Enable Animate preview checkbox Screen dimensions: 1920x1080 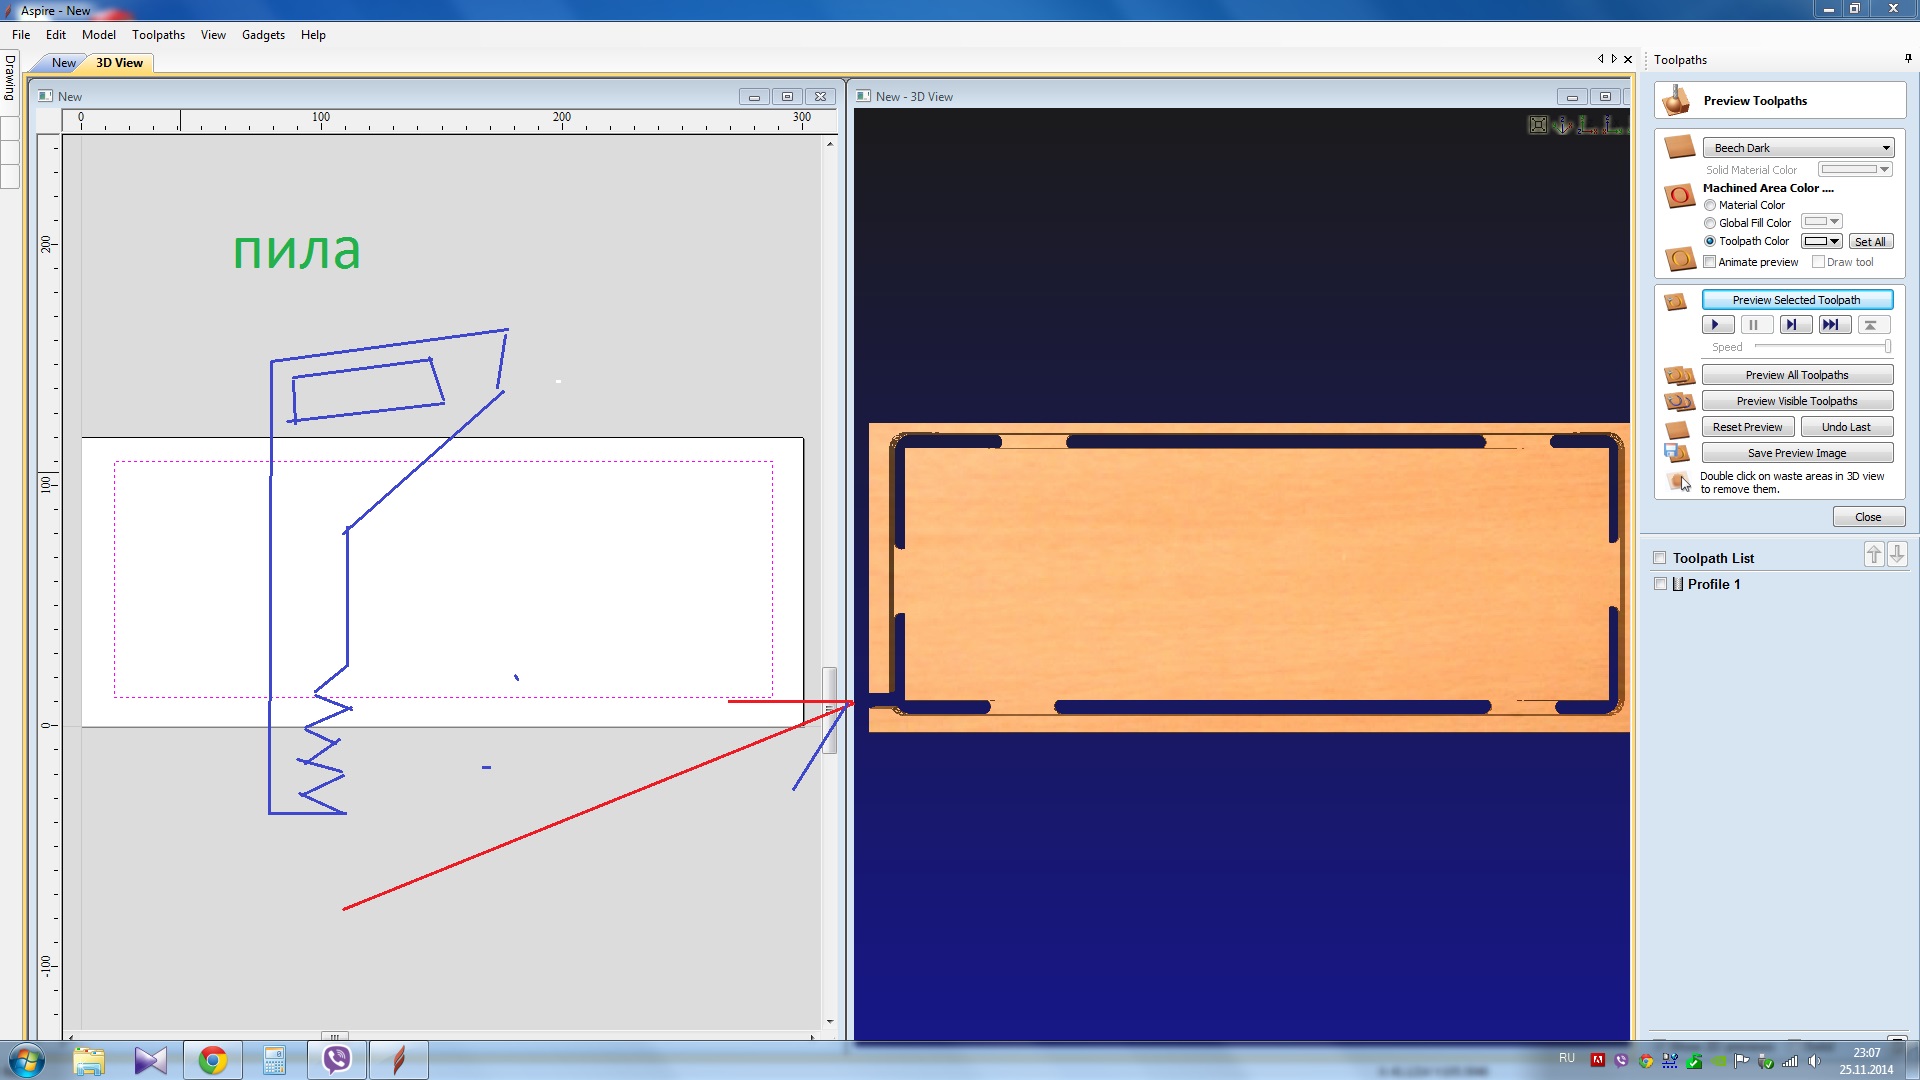point(1710,262)
